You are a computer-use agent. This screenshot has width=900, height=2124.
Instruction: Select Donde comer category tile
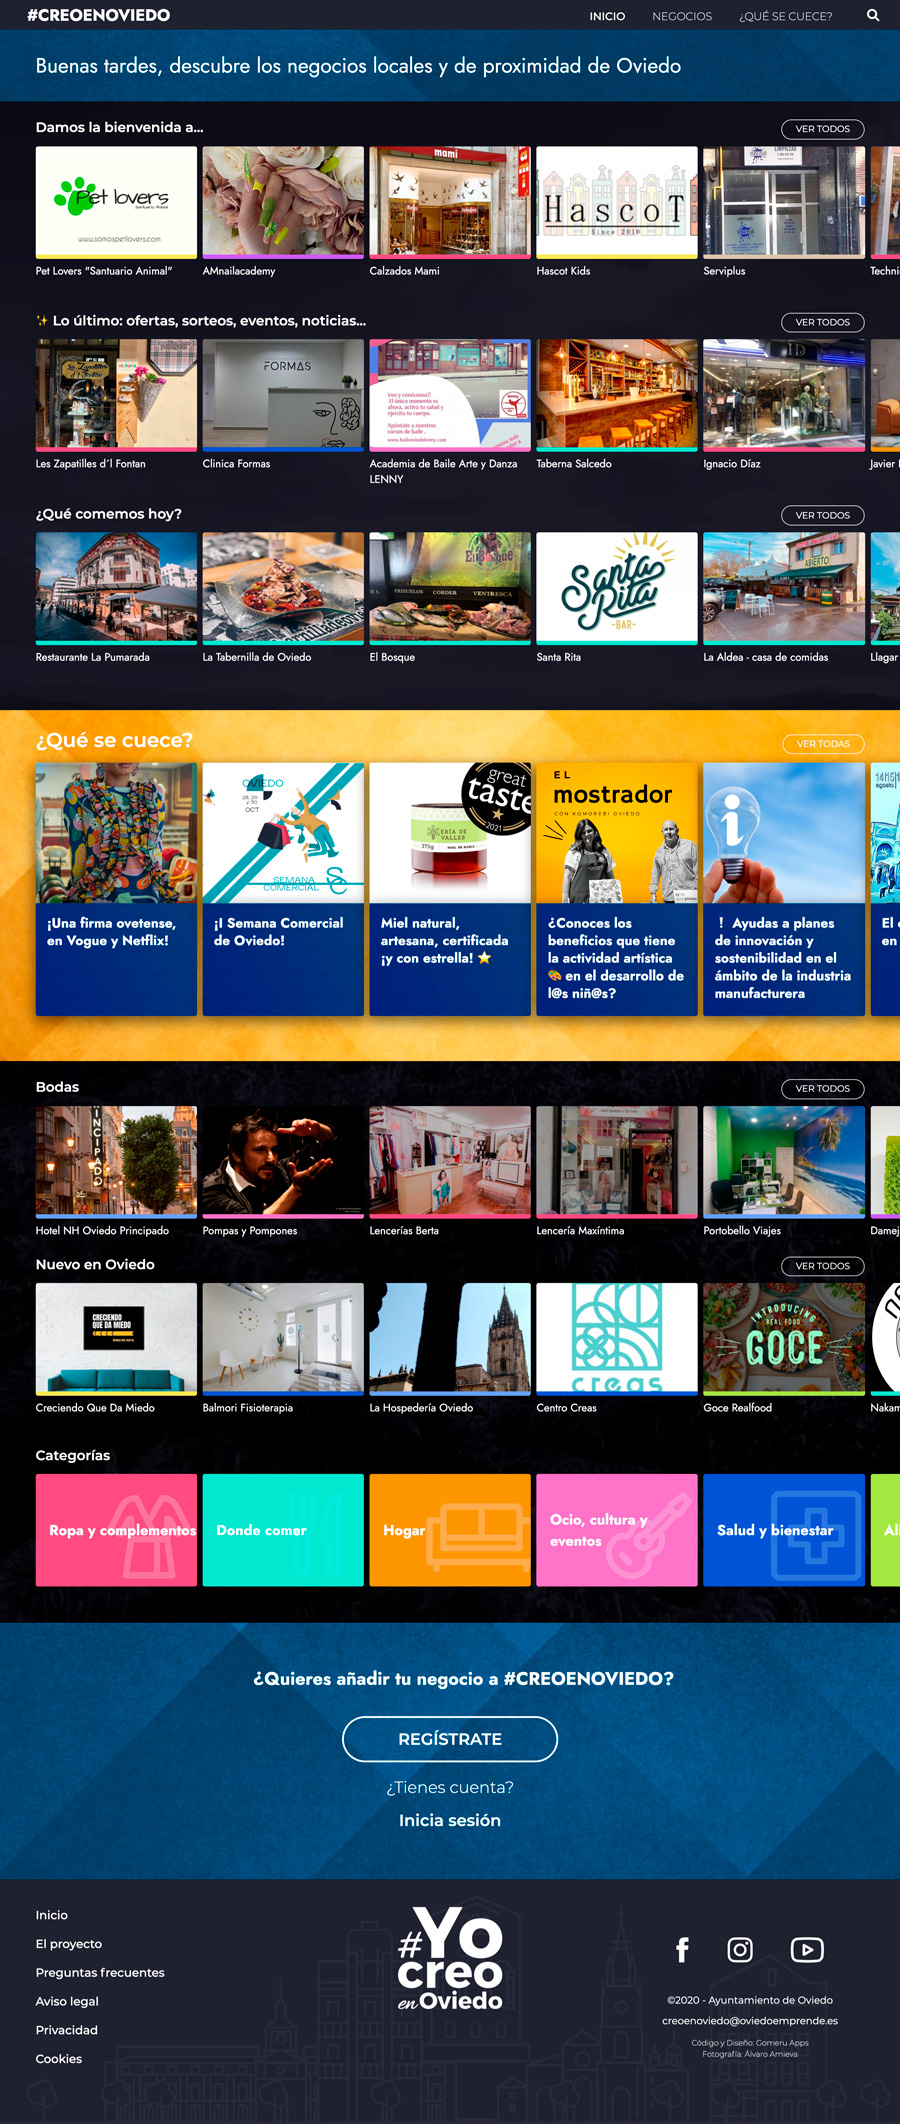(283, 1530)
